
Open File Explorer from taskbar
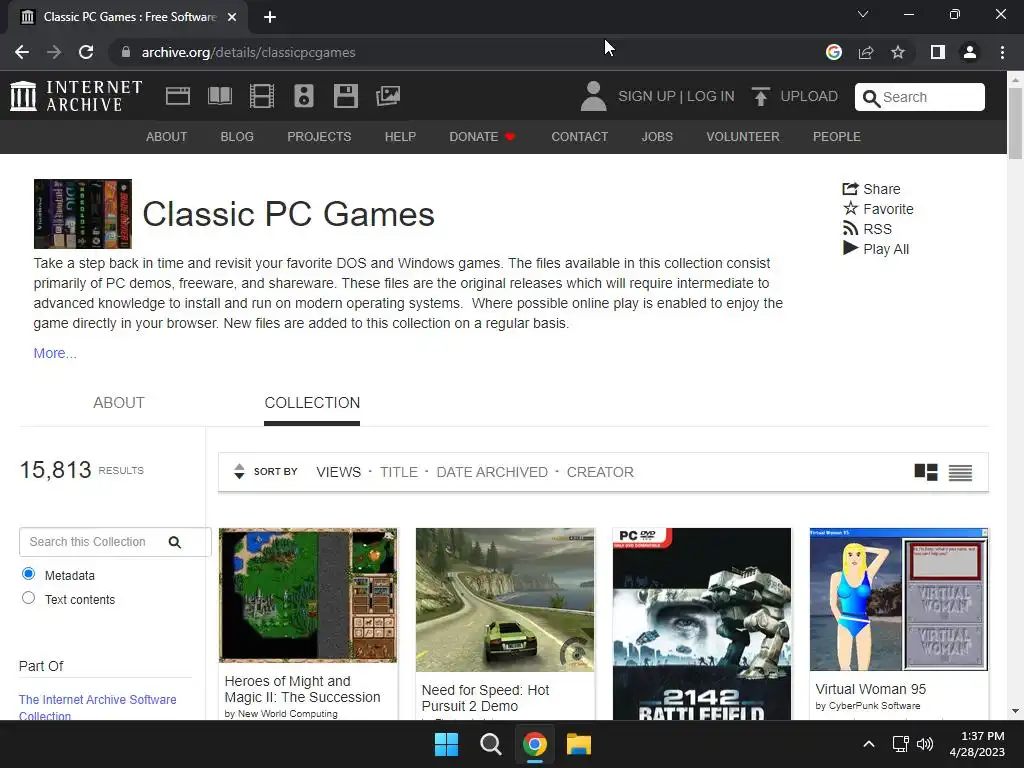(579, 744)
